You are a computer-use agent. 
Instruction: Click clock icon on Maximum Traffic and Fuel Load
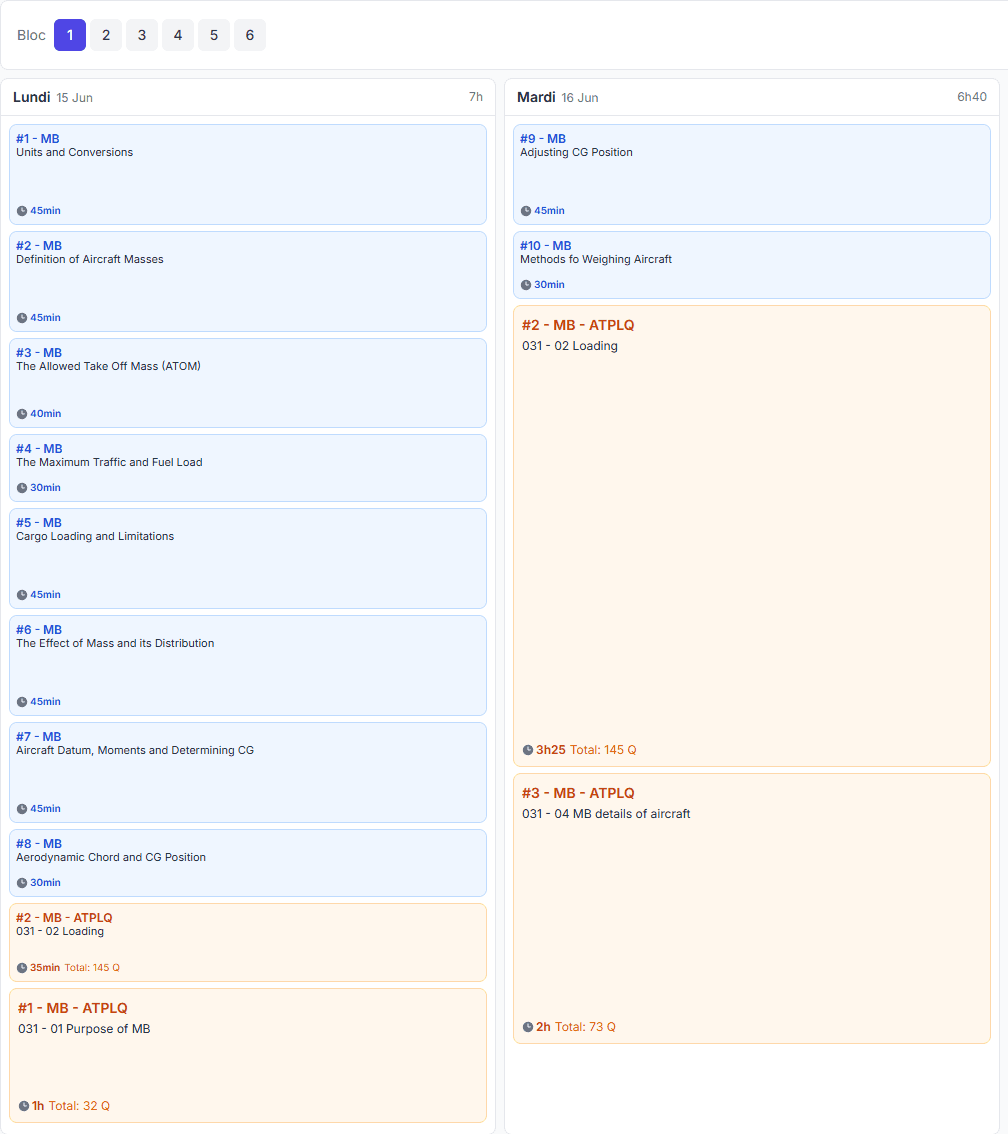(x=22, y=488)
